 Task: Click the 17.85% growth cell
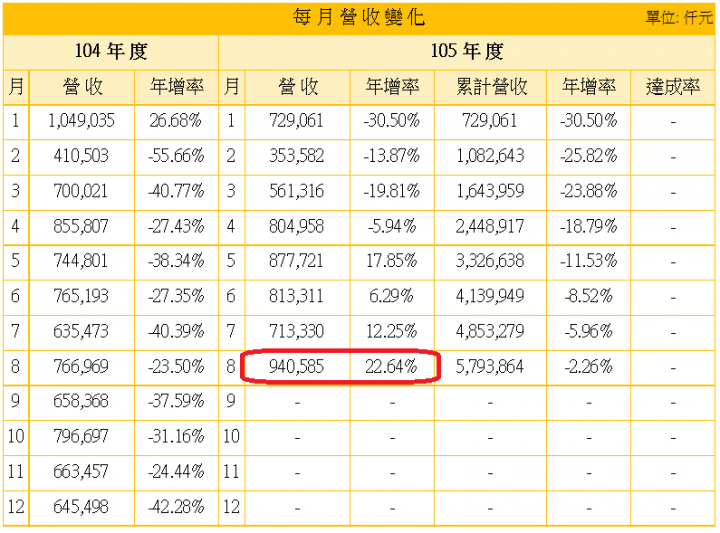coord(392,261)
